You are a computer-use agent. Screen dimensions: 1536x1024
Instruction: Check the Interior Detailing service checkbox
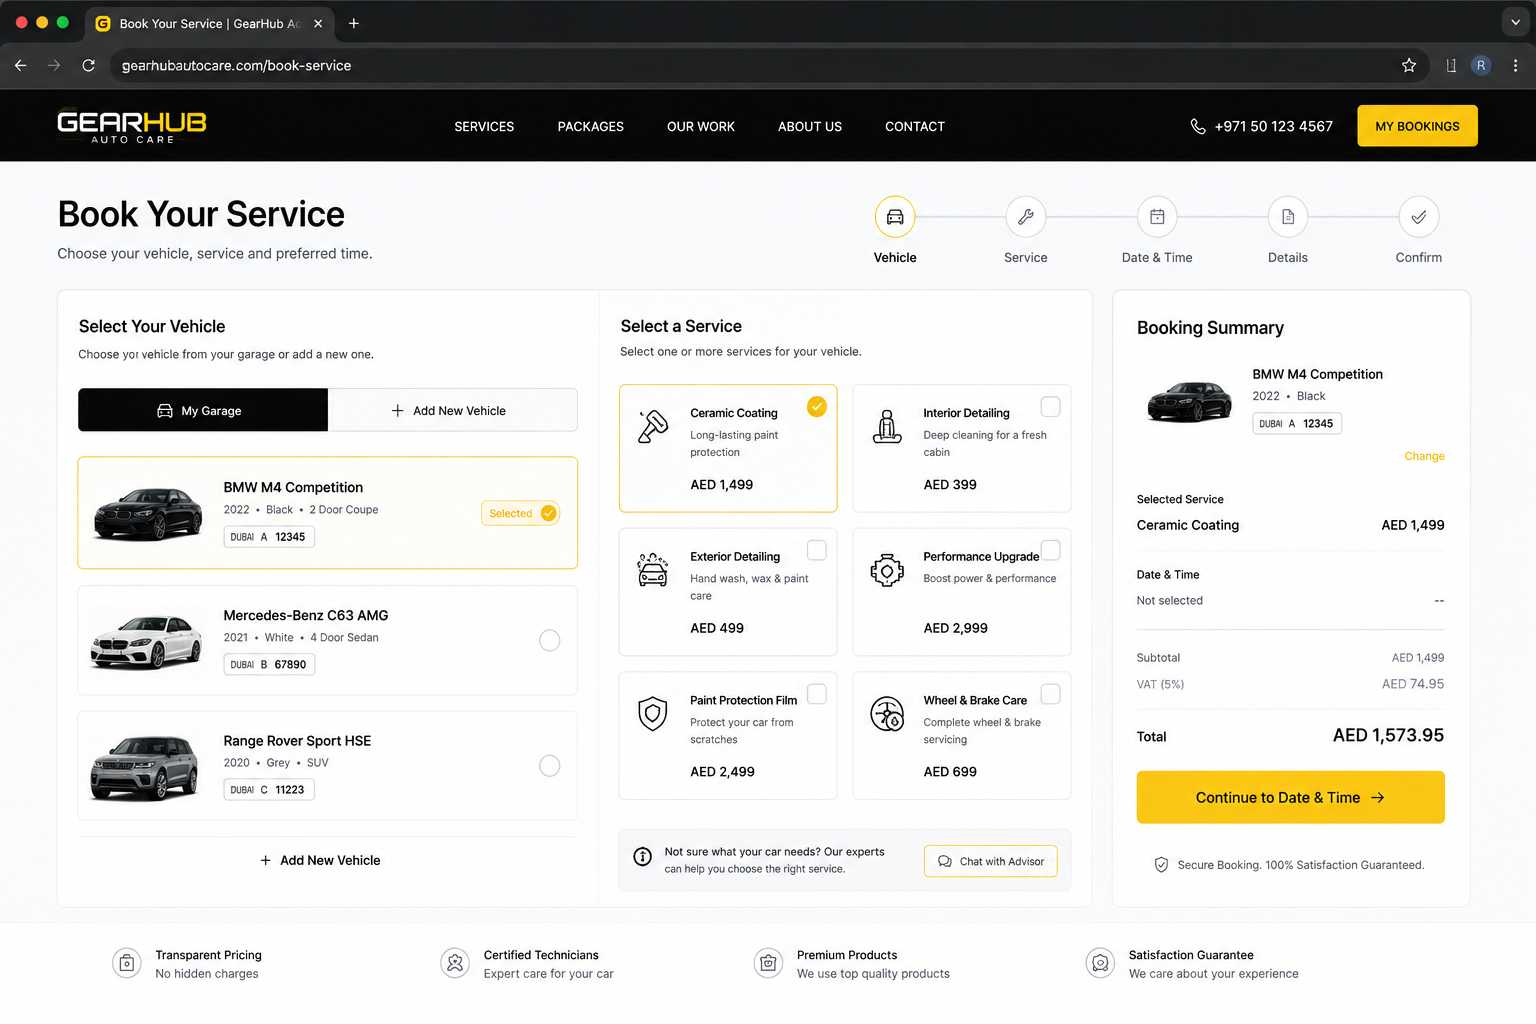[x=1051, y=406]
